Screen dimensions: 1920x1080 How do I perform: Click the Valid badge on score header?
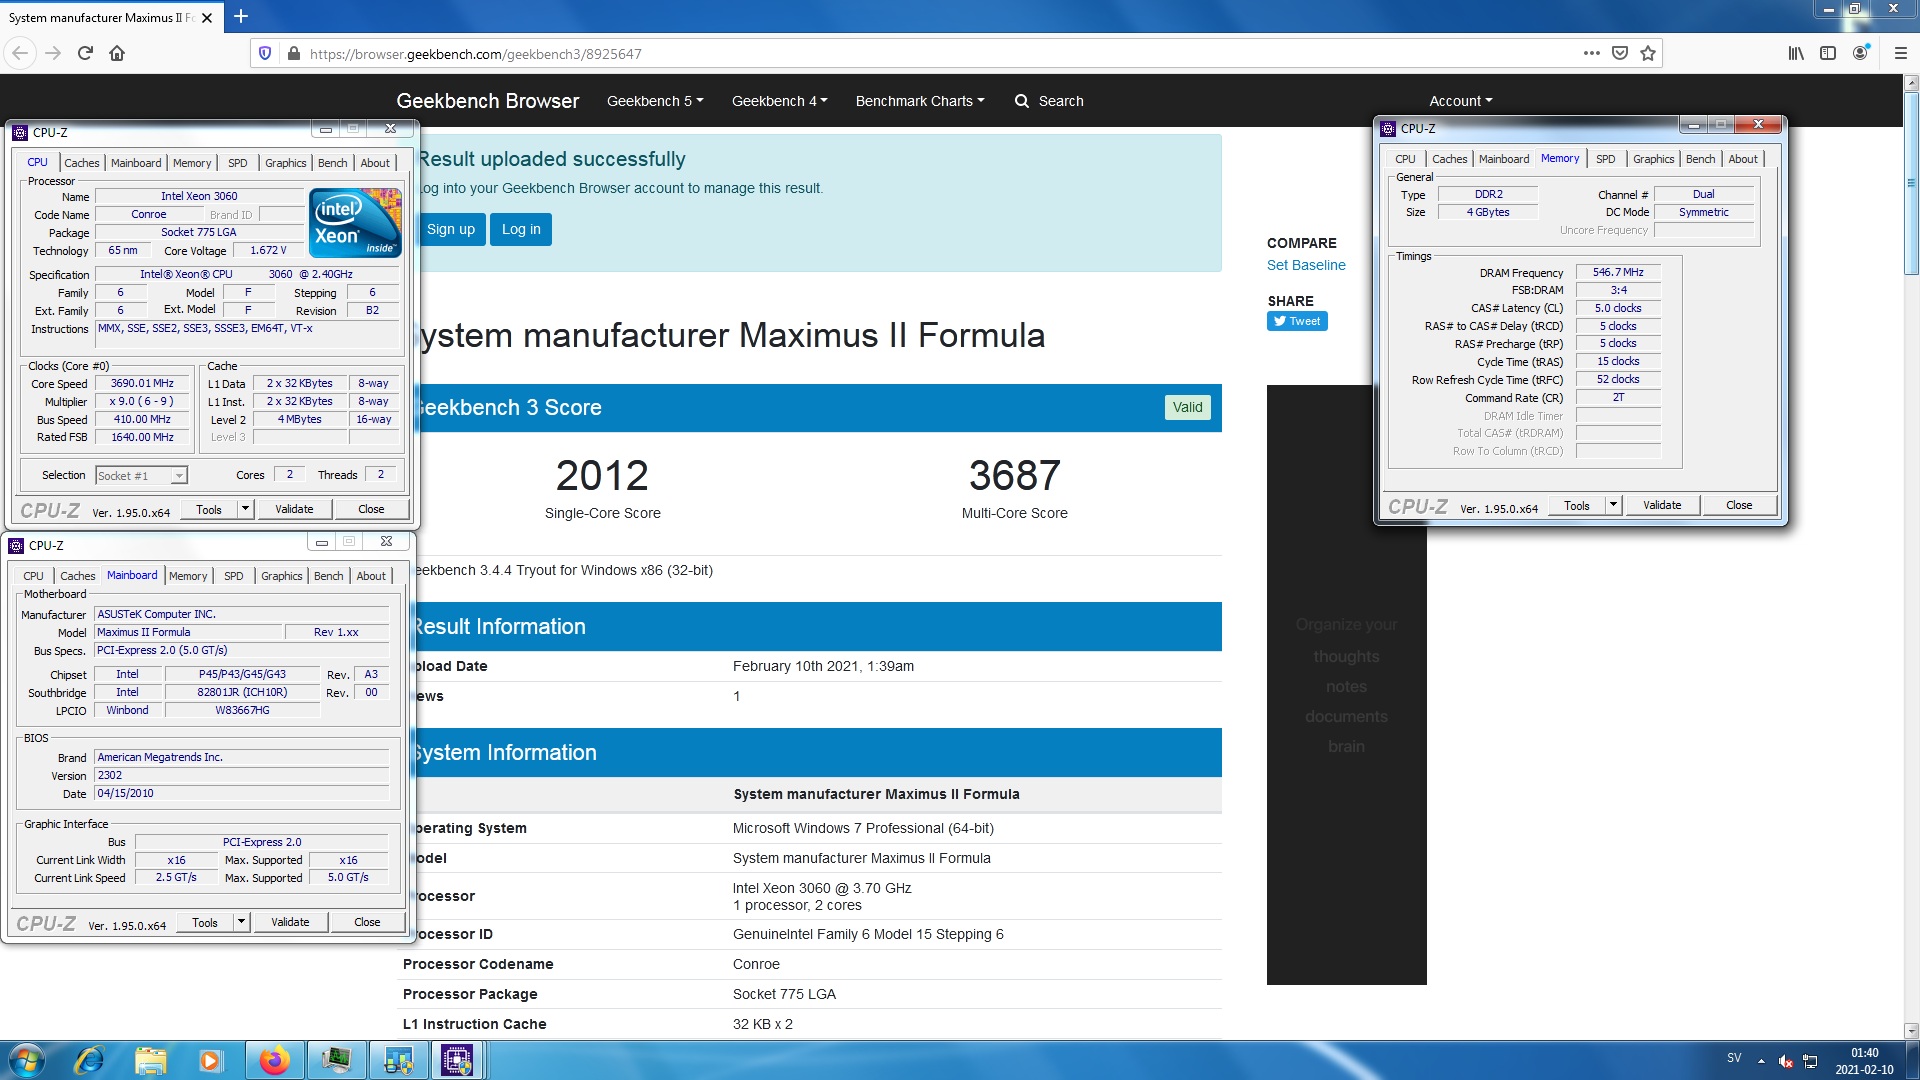[x=1187, y=407]
